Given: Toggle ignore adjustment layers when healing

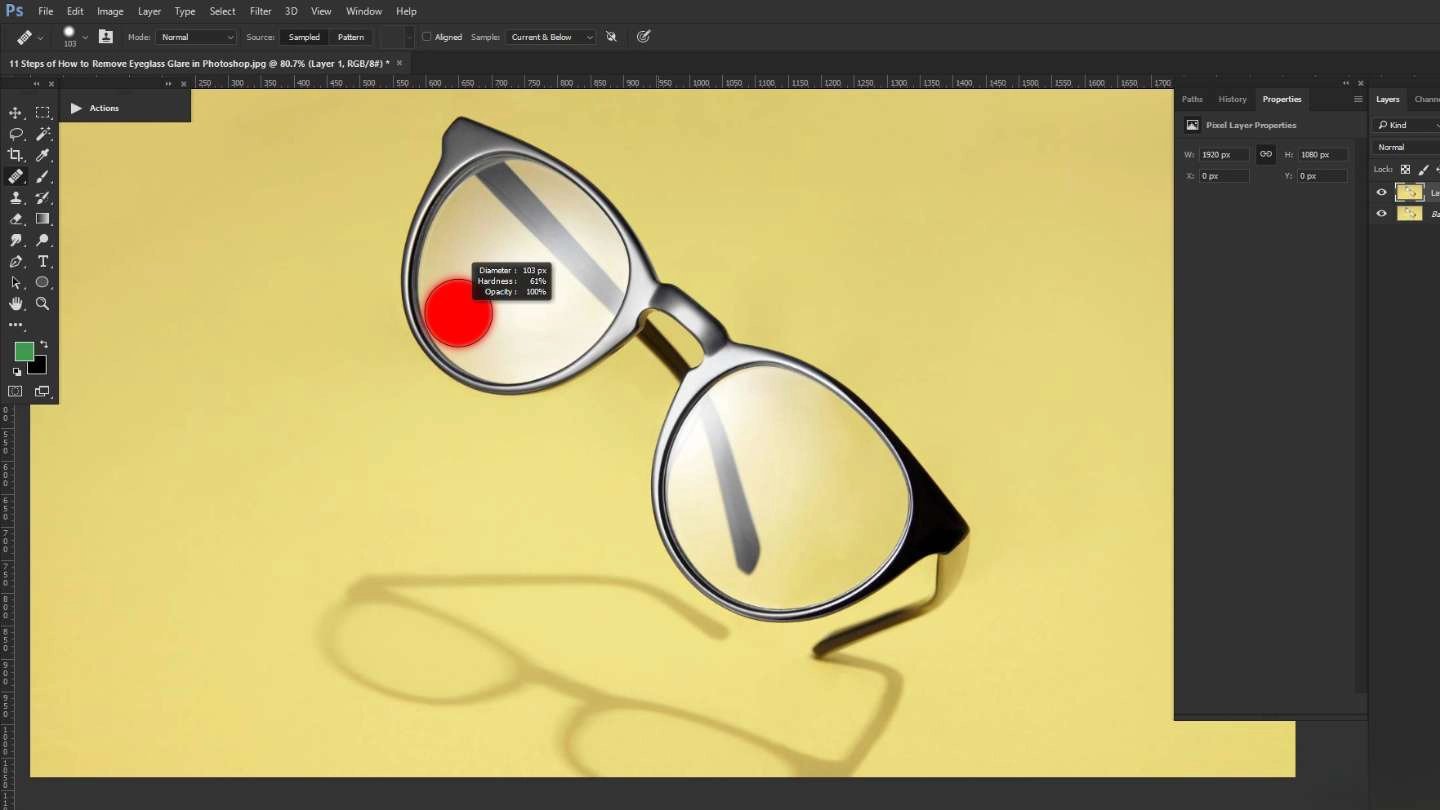Looking at the screenshot, I should click(x=611, y=37).
